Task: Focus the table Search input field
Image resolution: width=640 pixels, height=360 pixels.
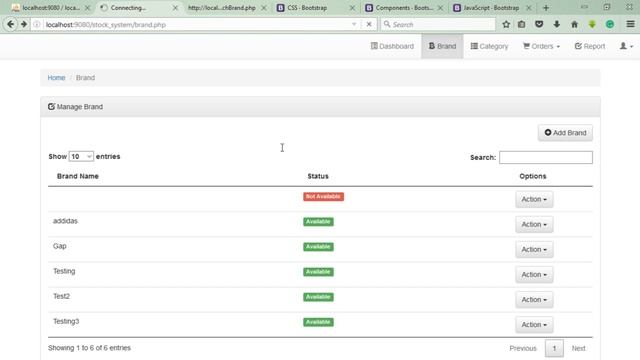Action: pyautogui.click(x=546, y=157)
